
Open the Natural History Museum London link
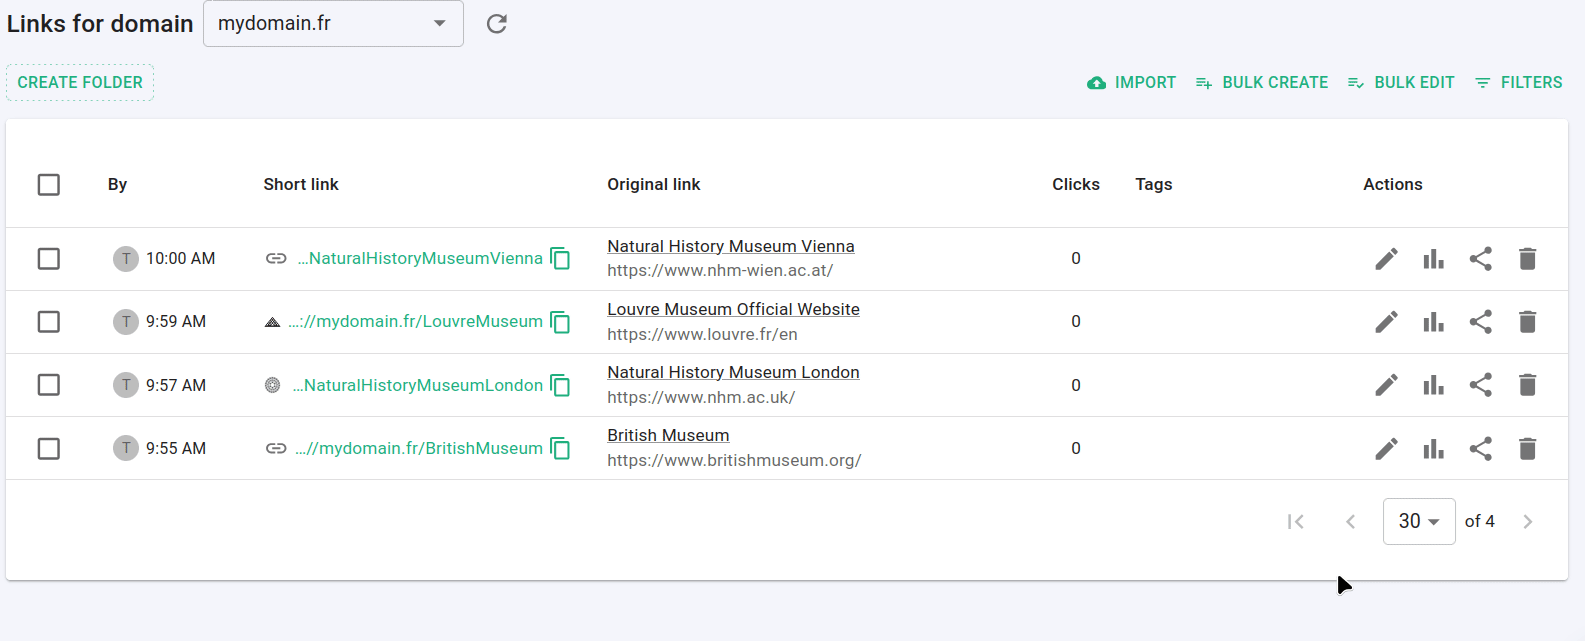(x=733, y=372)
